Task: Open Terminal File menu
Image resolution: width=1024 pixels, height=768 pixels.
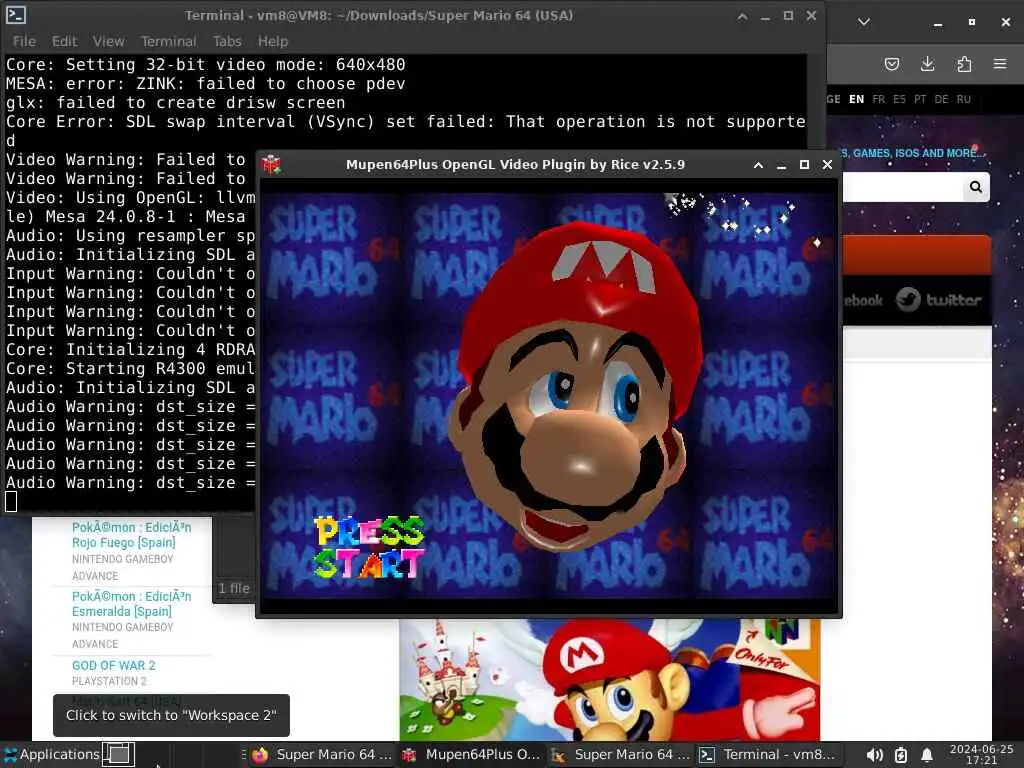Action: pos(24,41)
